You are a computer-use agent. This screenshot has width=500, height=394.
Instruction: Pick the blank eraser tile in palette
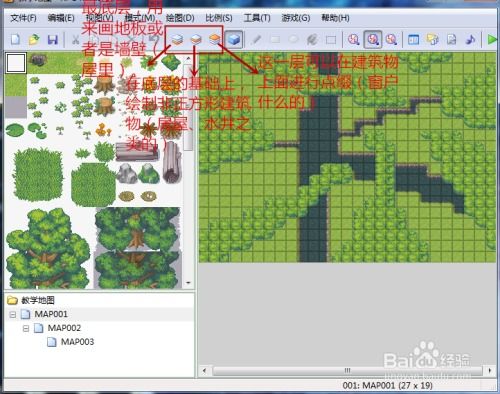(x=16, y=63)
